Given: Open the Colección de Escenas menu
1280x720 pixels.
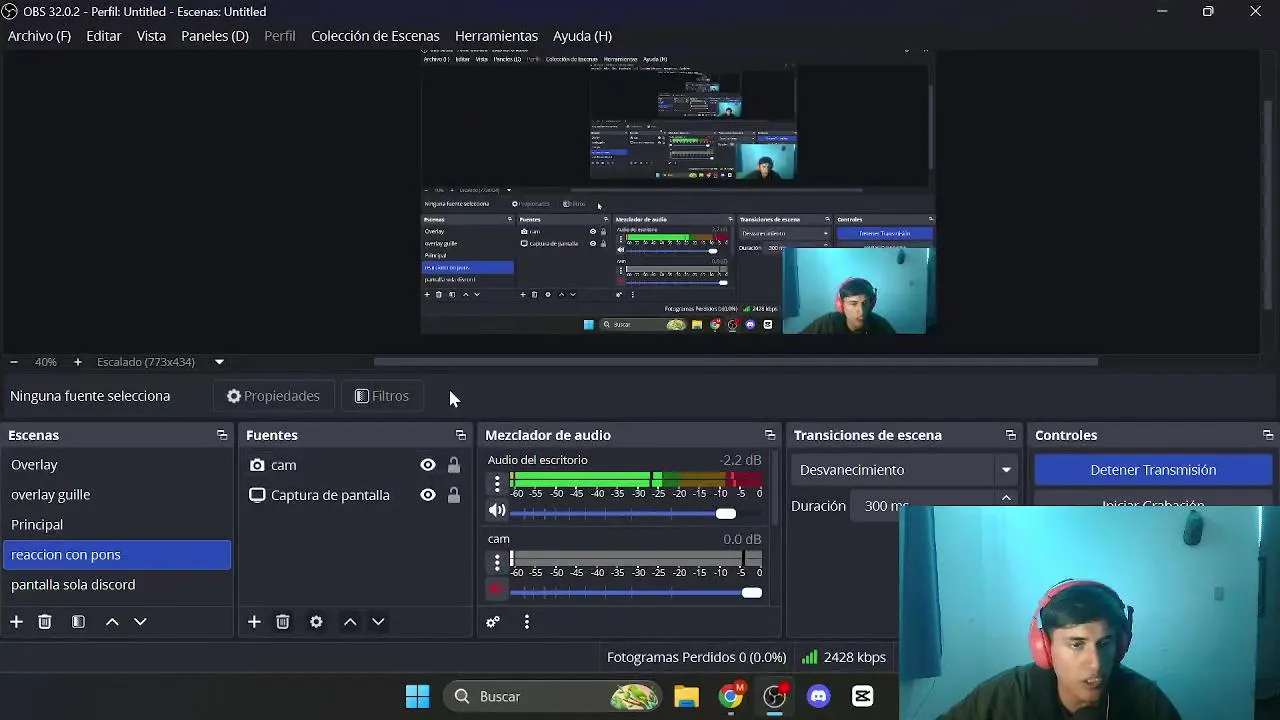Looking at the screenshot, I should click(375, 36).
